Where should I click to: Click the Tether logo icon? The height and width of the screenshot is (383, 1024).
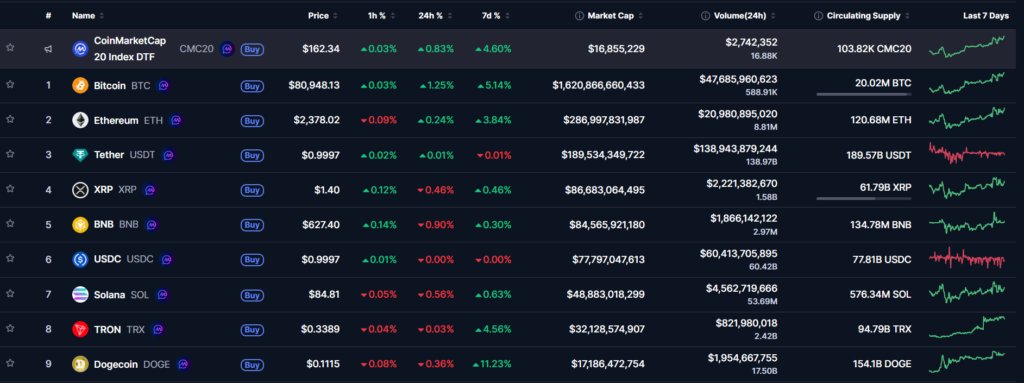tap(80, 155)
